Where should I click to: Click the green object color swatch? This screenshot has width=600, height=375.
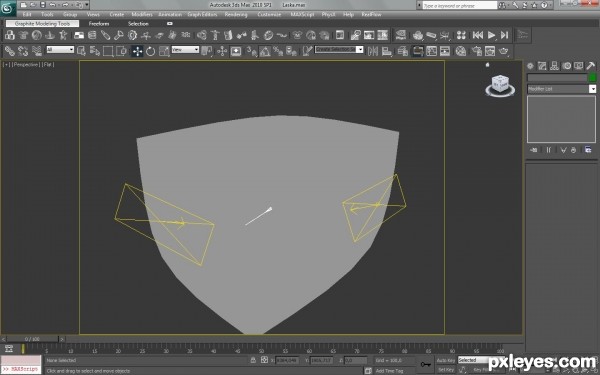coord(592,78)
